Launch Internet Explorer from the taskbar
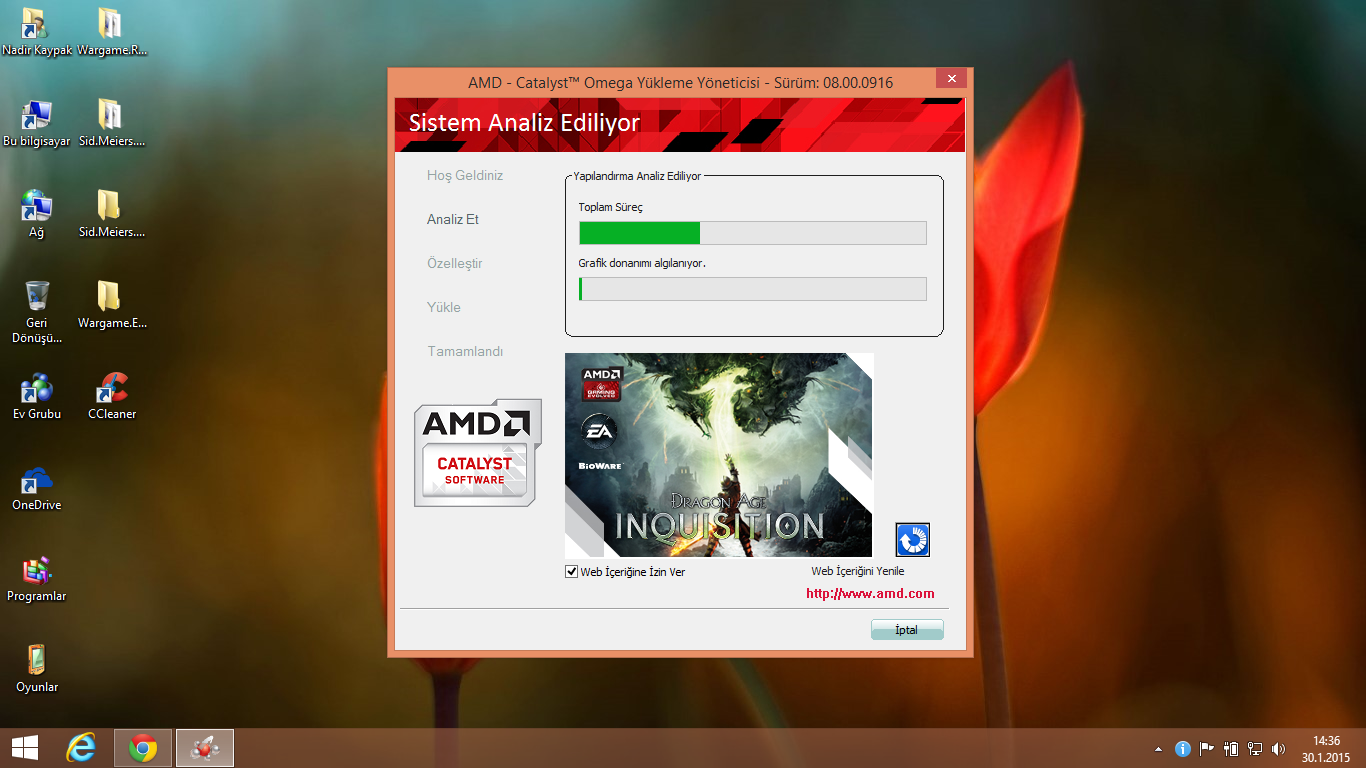 click(x=81, y=748)
